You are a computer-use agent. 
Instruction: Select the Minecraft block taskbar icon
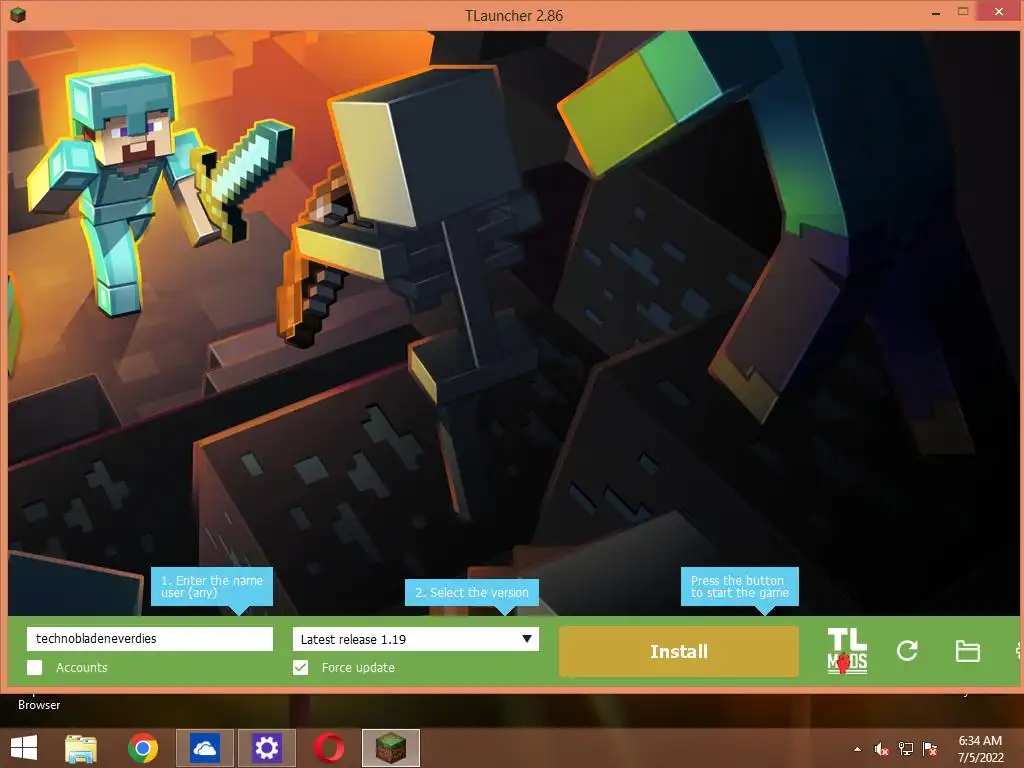pyautogui.click(x=391, y=748)
